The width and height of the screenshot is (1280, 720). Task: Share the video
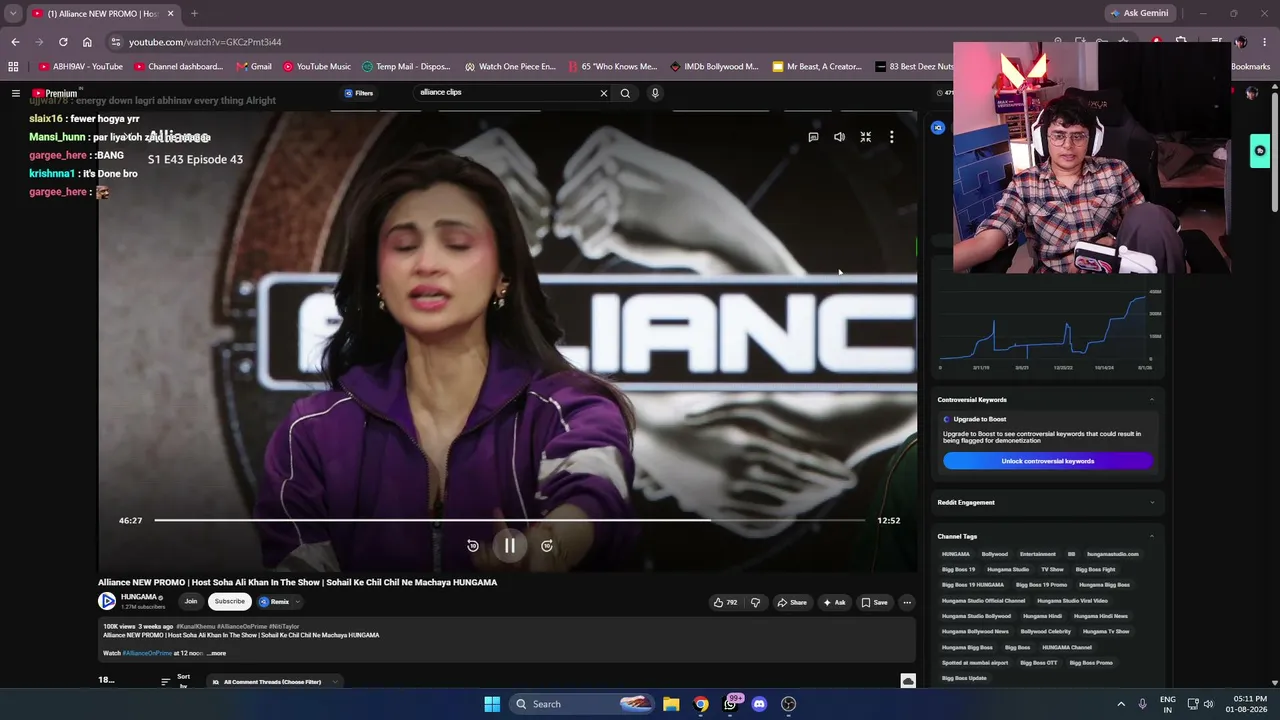pos(792,602)
